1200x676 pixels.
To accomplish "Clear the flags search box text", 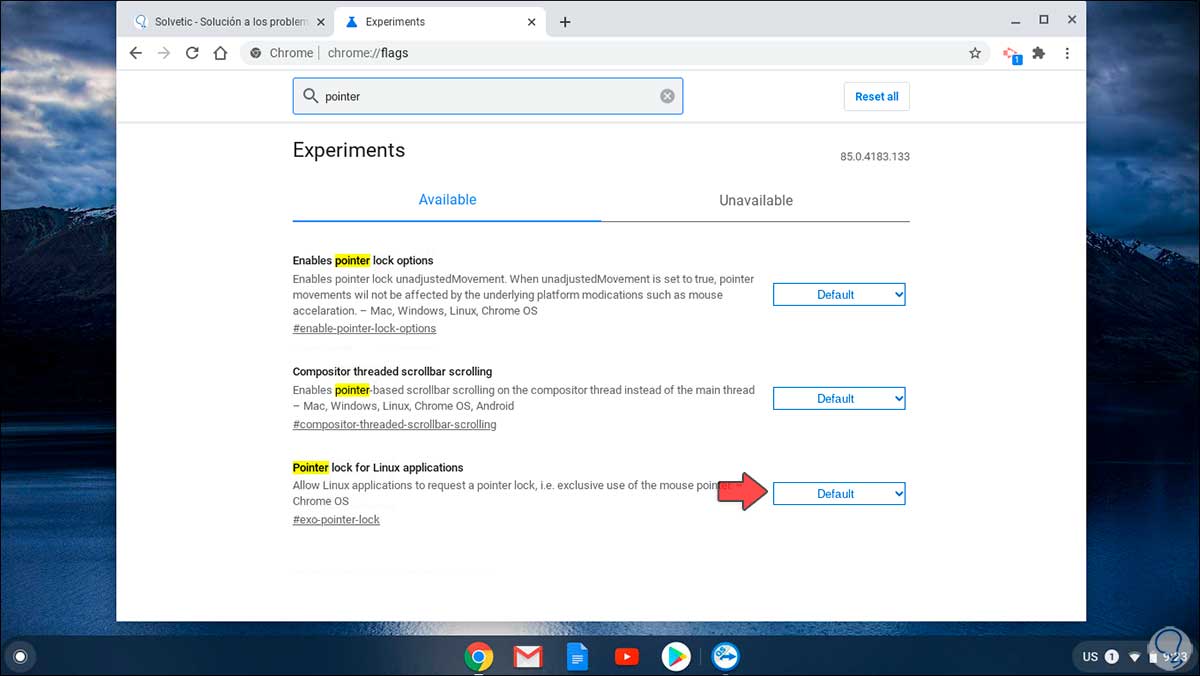I will pos(667,96).
